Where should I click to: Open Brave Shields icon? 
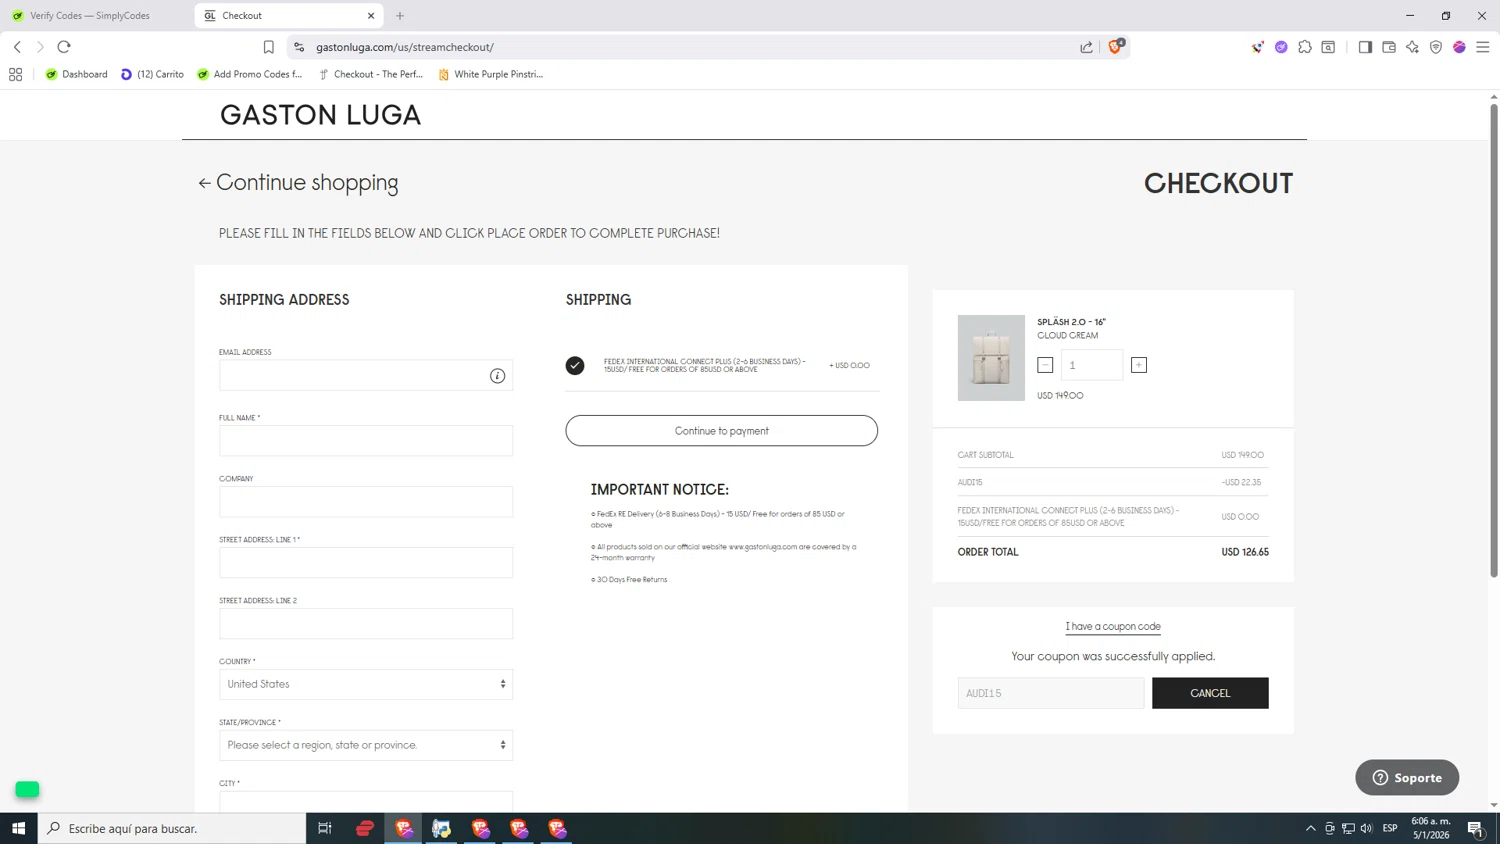pos(1115,46)
